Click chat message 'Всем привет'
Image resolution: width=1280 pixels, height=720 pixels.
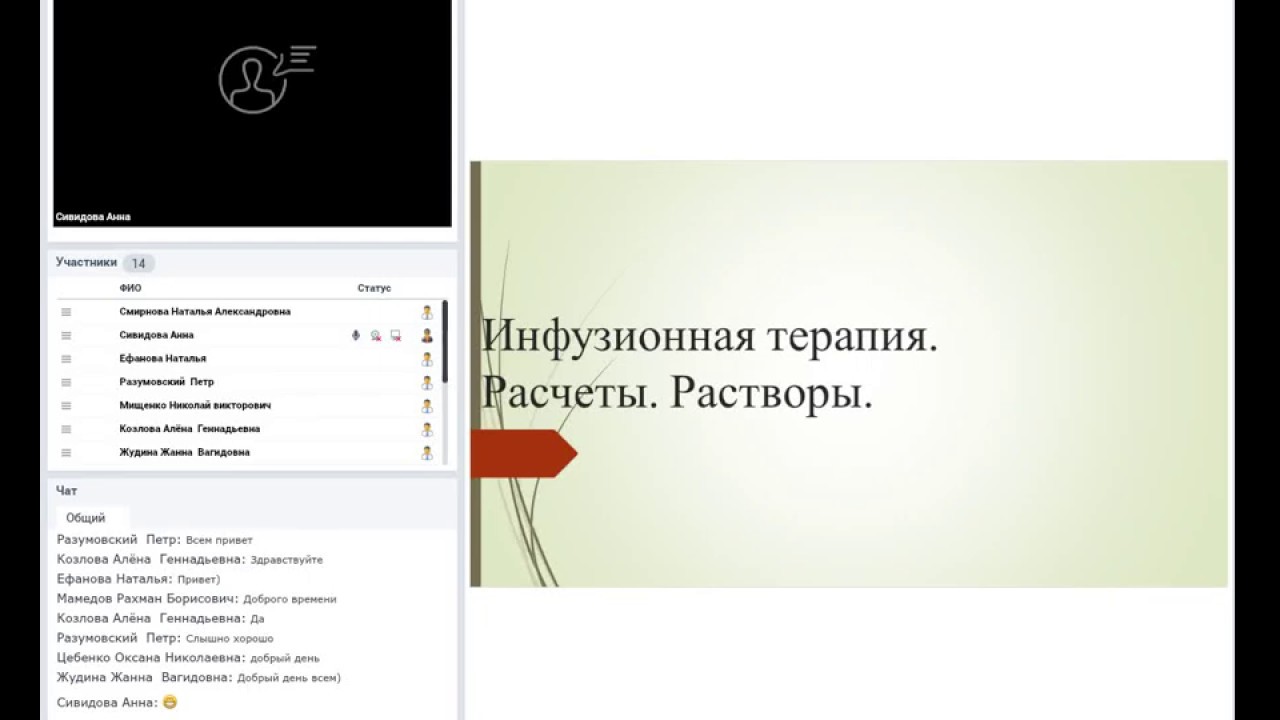coord(219,540)
